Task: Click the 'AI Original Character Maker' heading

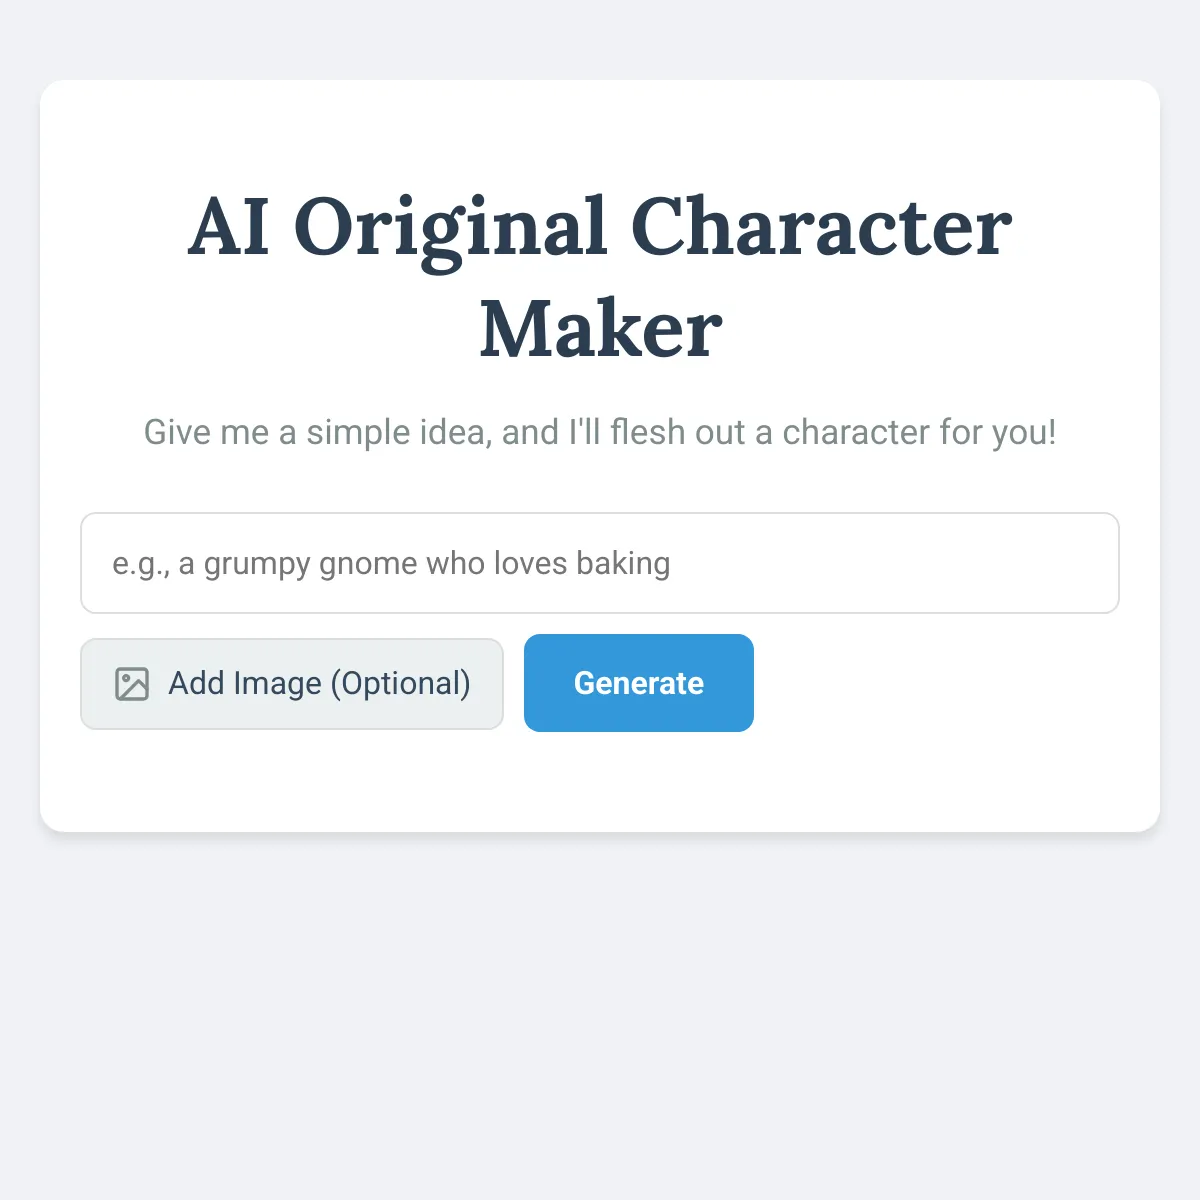Action: point(600,277)
